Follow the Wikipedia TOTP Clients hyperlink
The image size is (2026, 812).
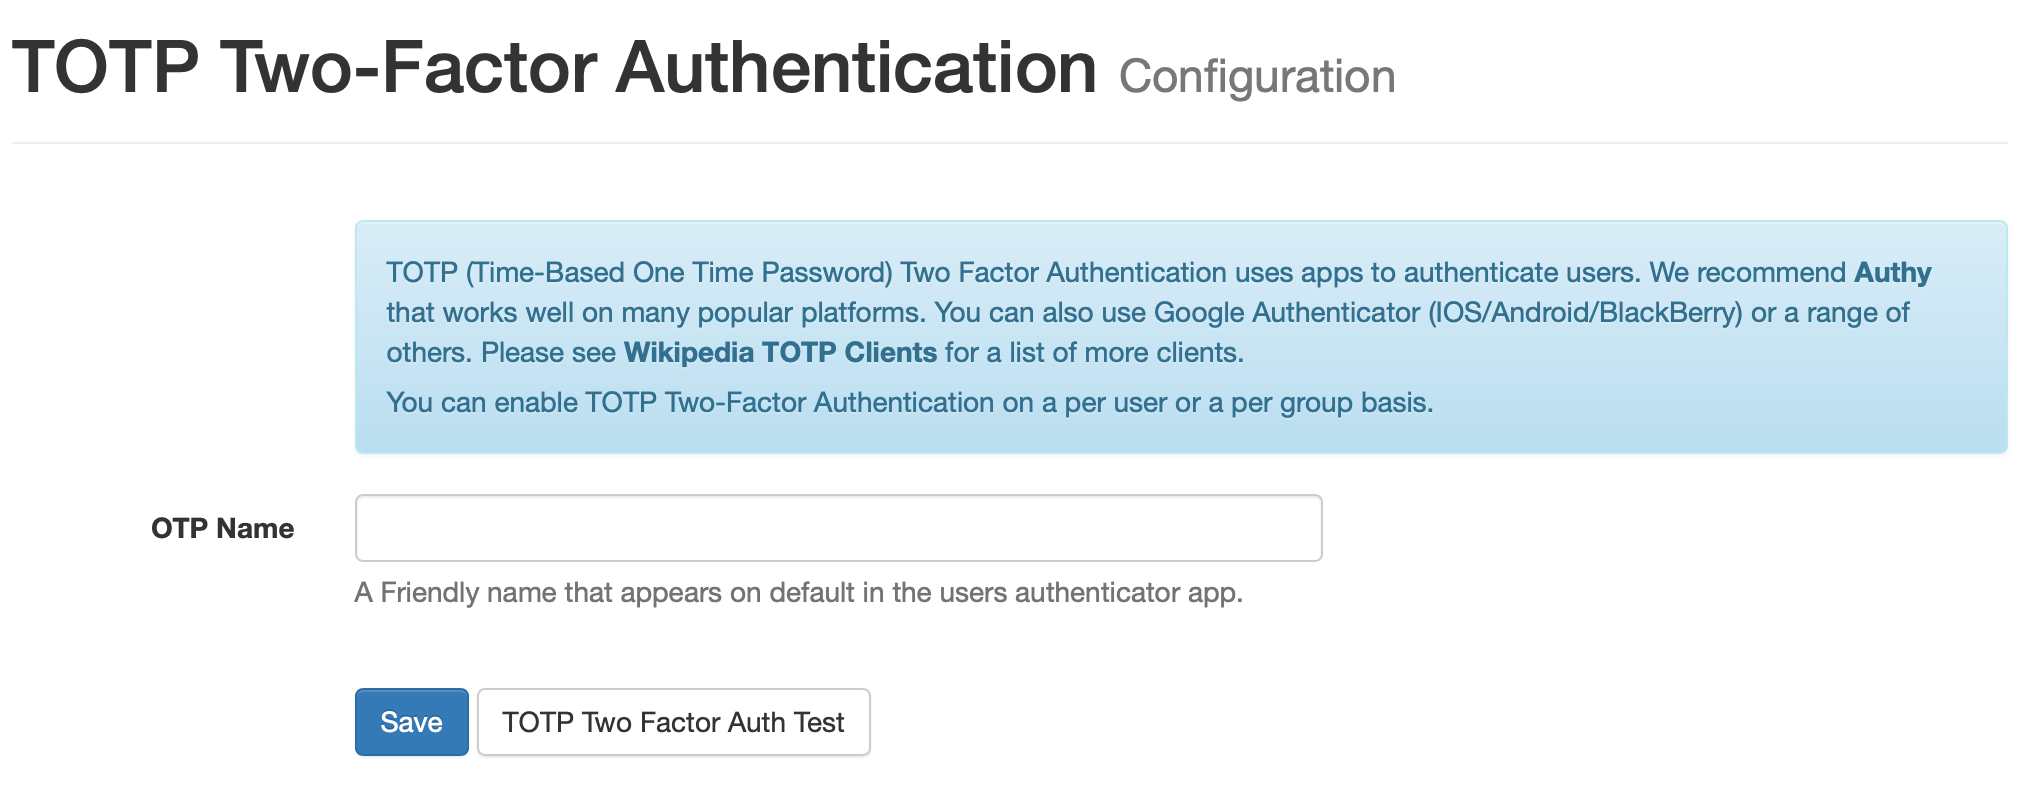[x=778, y=352]
